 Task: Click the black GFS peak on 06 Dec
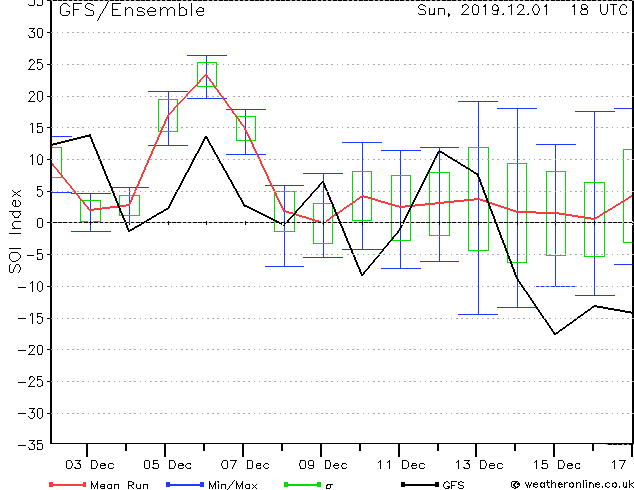pyautogui.click(x=206, y=137)
